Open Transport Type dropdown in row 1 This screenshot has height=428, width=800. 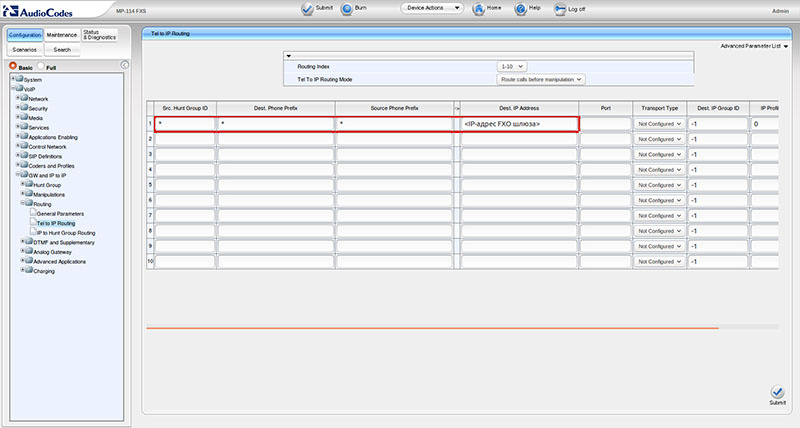659,124
